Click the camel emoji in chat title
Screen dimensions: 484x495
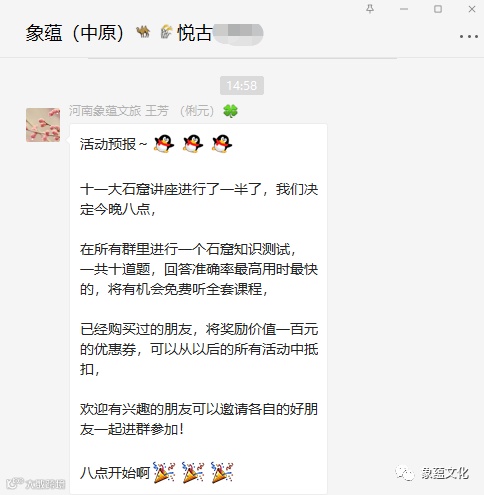(143, 32)
